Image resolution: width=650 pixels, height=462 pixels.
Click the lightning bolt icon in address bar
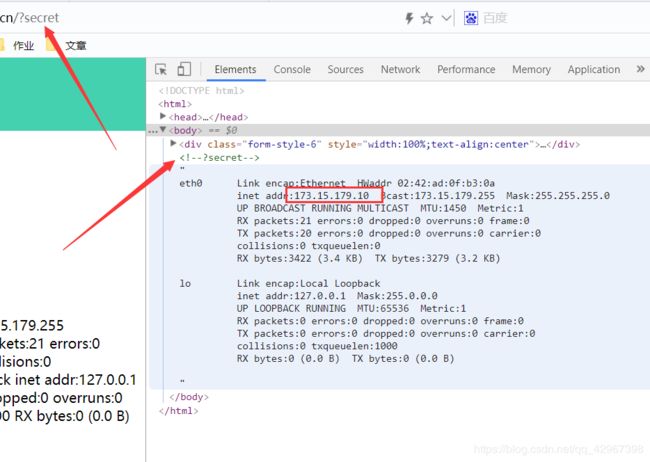point(409,18)
